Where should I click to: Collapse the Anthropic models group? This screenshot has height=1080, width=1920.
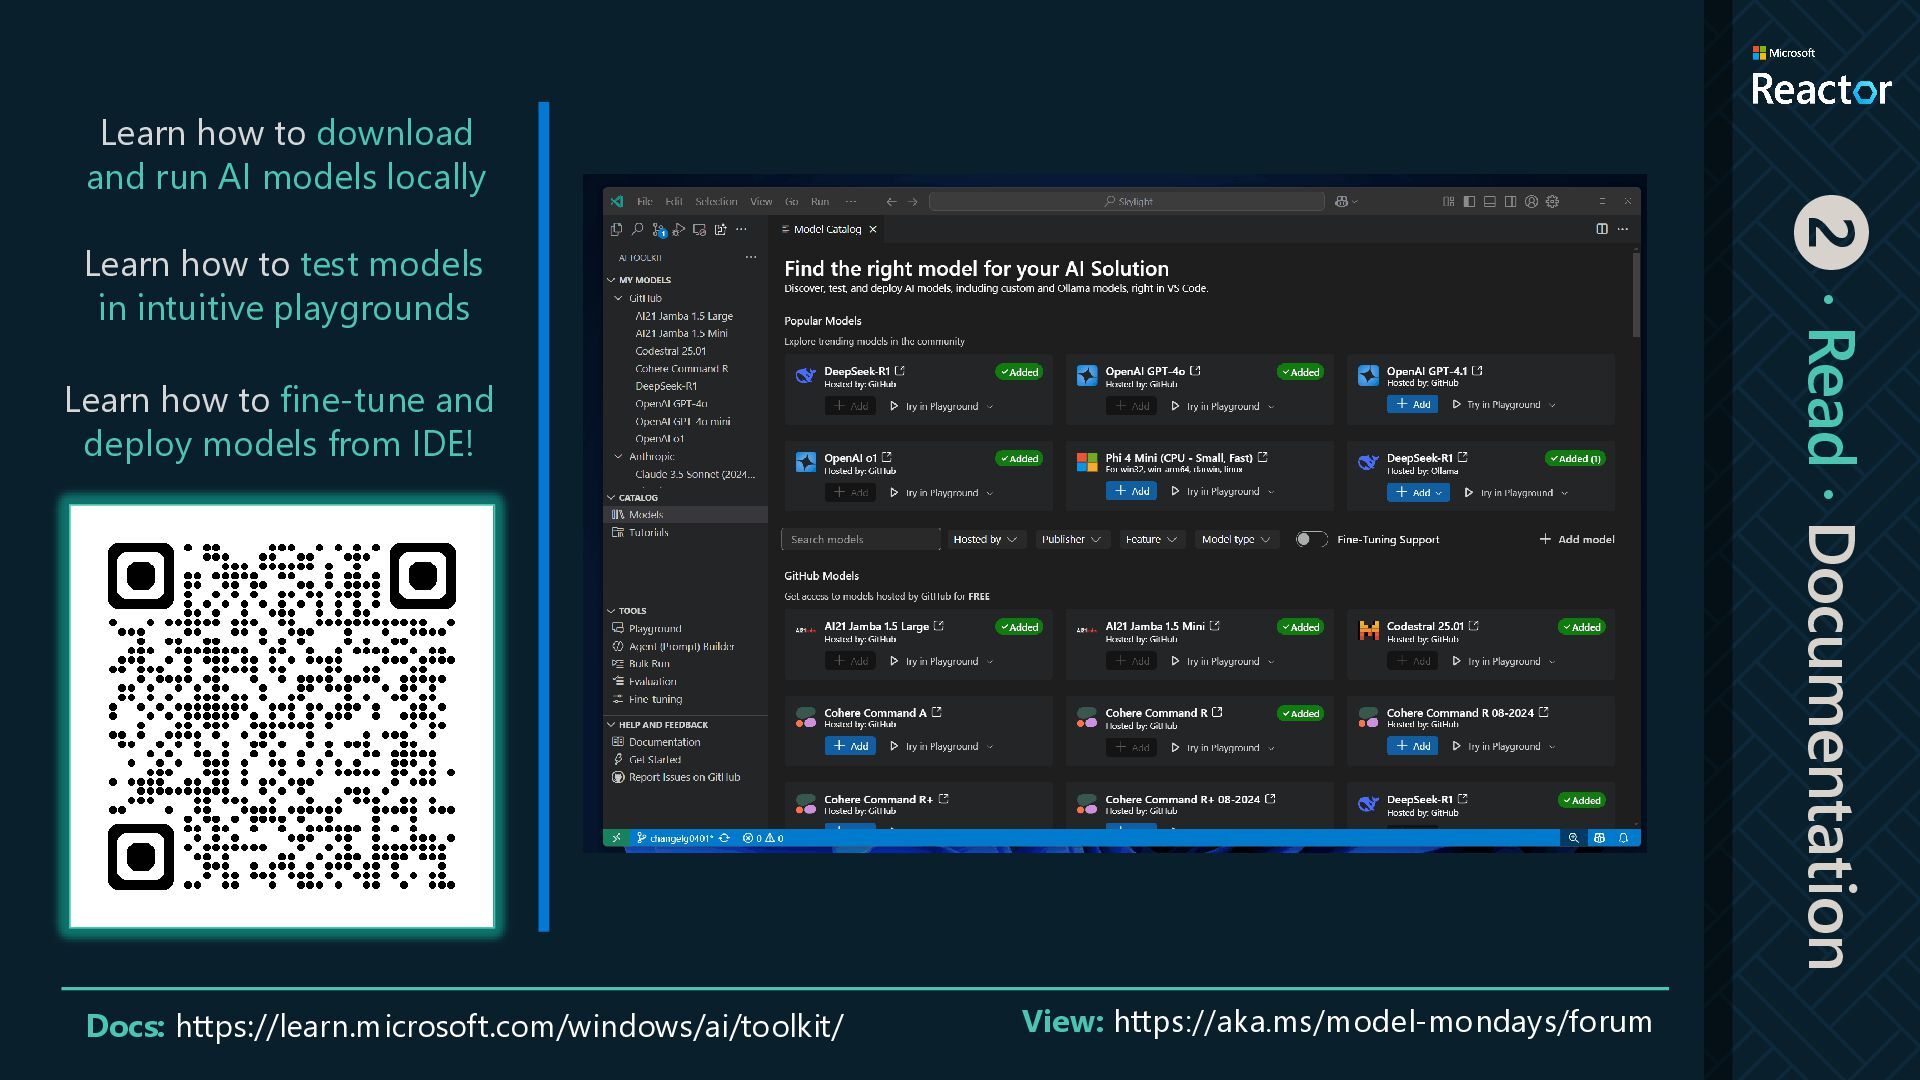pos(619,456)
